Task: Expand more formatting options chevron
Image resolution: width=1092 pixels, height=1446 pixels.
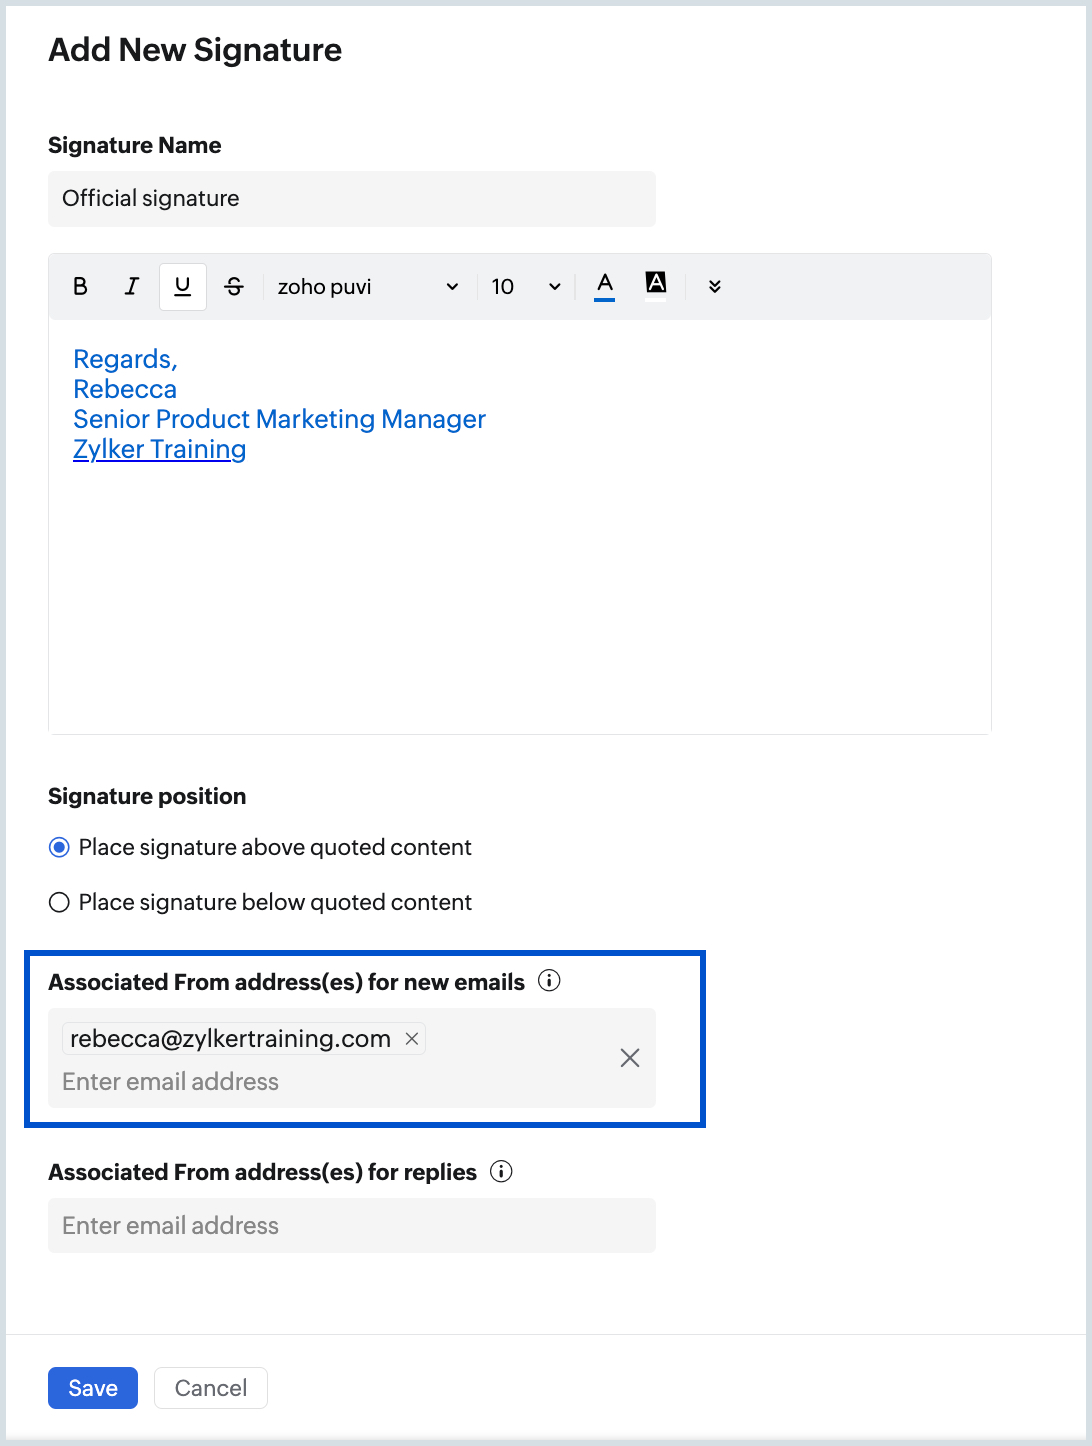Action: 714,287
